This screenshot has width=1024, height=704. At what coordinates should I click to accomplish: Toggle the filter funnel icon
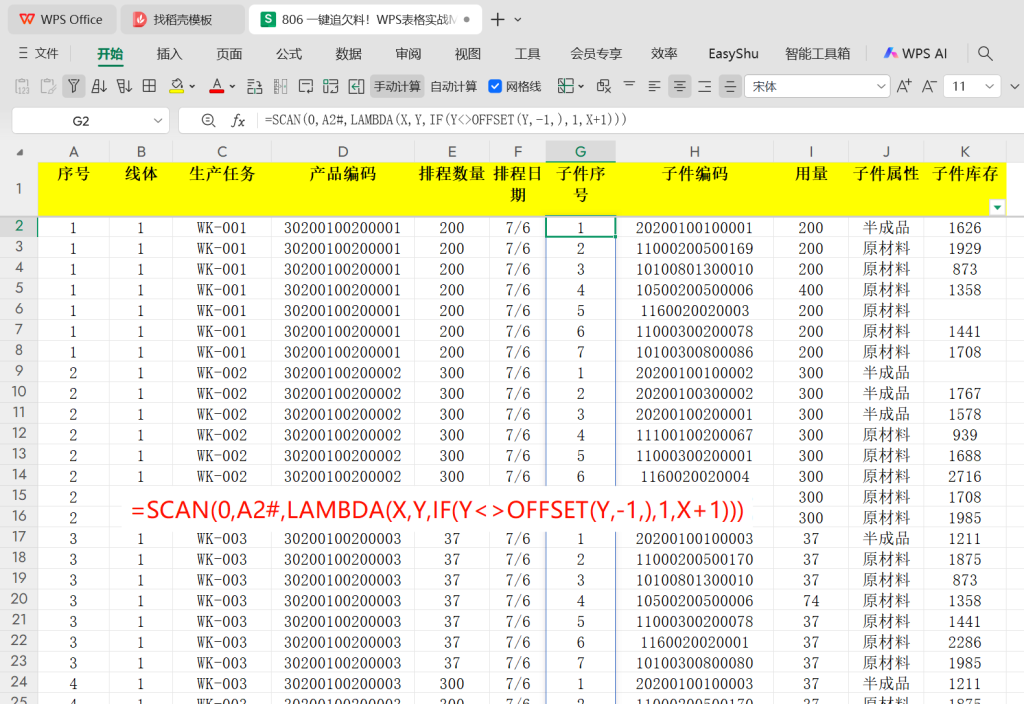(74, 86)
